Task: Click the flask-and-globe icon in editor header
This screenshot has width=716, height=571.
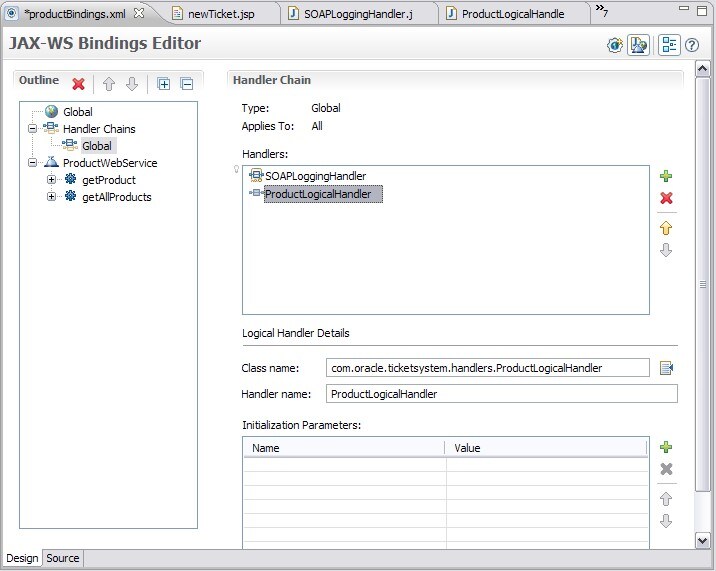Action: (638, 45)
